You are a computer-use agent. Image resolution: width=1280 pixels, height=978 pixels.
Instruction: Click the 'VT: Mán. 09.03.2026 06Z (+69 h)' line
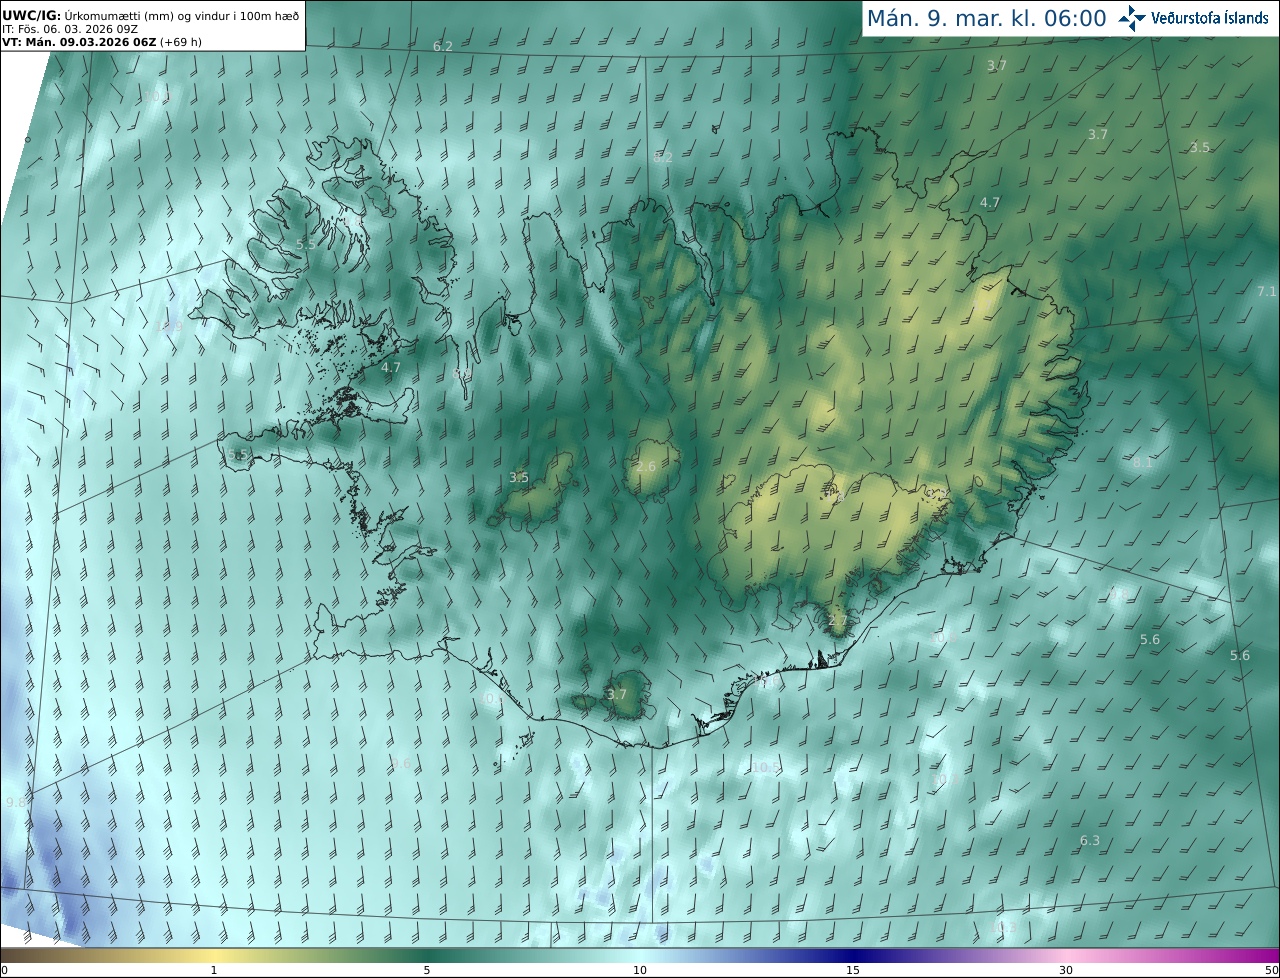coord(101,43)
